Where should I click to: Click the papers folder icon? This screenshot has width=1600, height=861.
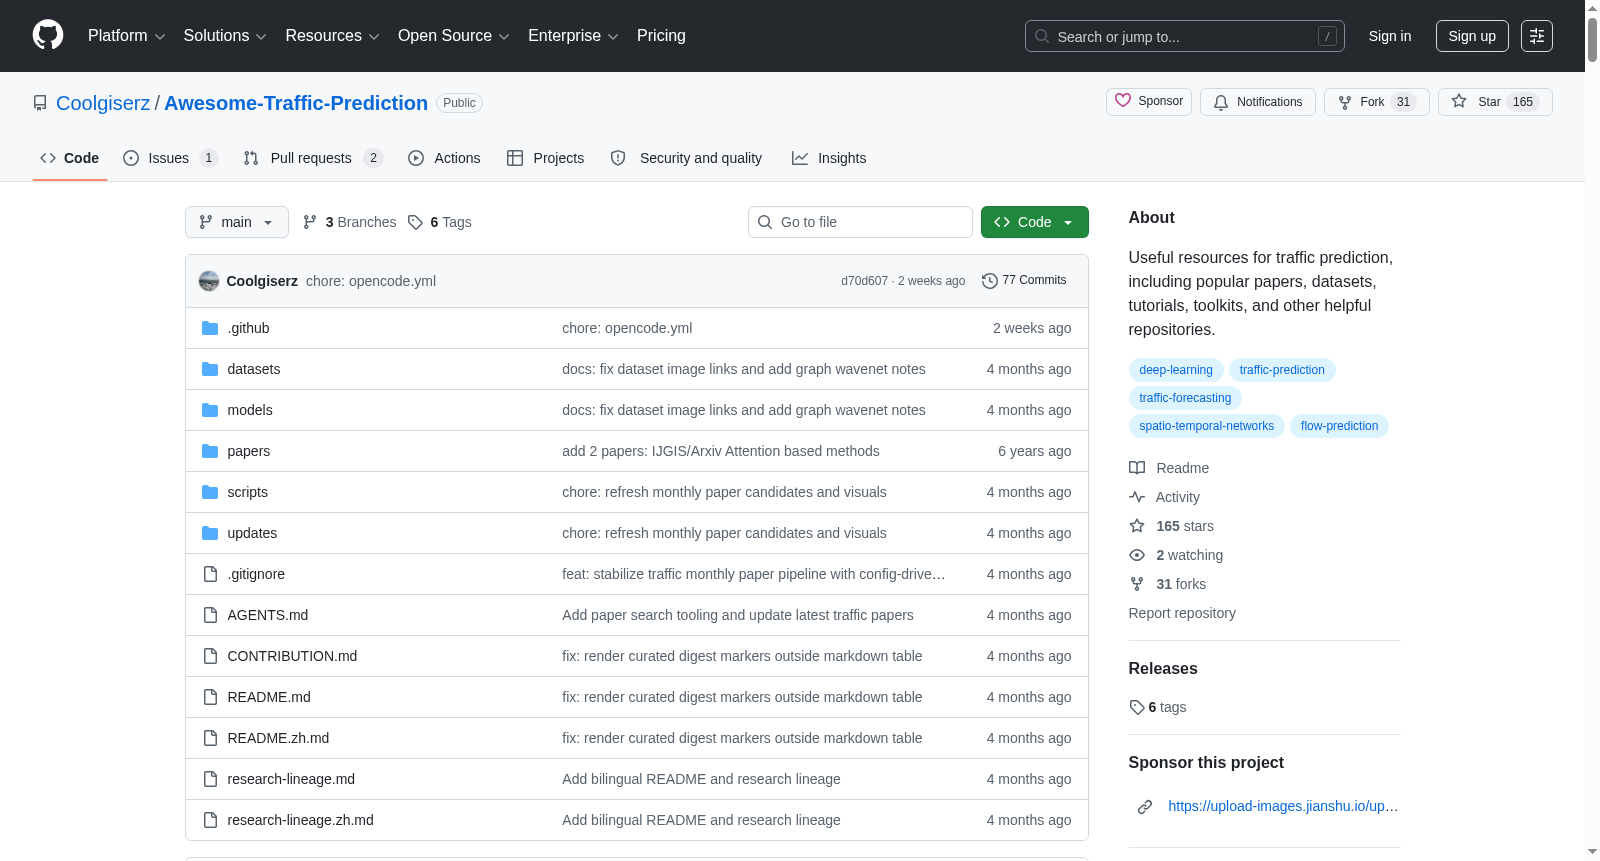click(x=210, y=451)
